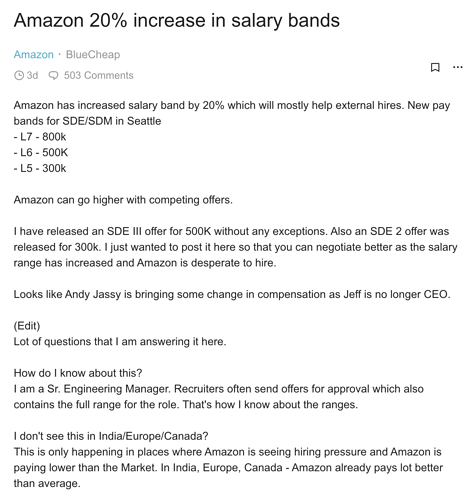Click the India/Europe/Canada question line
The height and width of the screenshot is (500, 474).
[x=111, y=436]
